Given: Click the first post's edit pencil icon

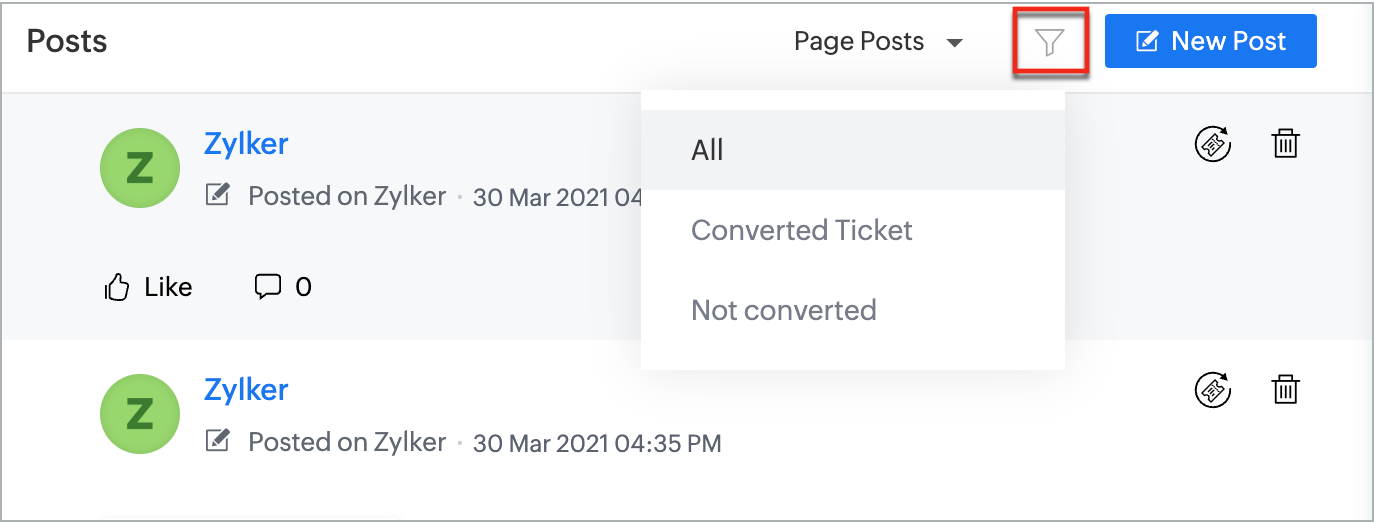Looking at the screenshot, I should coord(217,195).
